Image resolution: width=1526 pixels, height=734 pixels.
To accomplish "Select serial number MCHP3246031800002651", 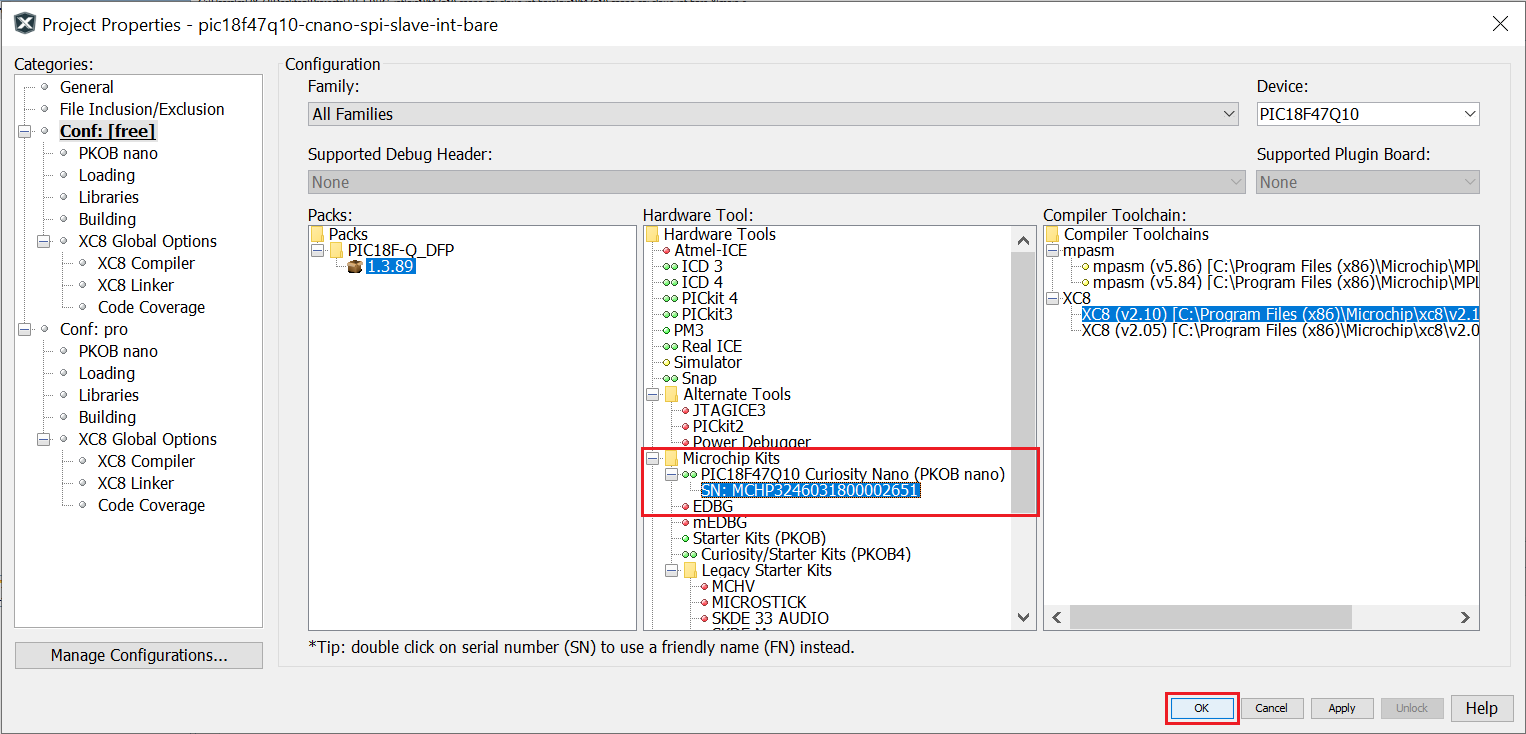I will (810, 490).
